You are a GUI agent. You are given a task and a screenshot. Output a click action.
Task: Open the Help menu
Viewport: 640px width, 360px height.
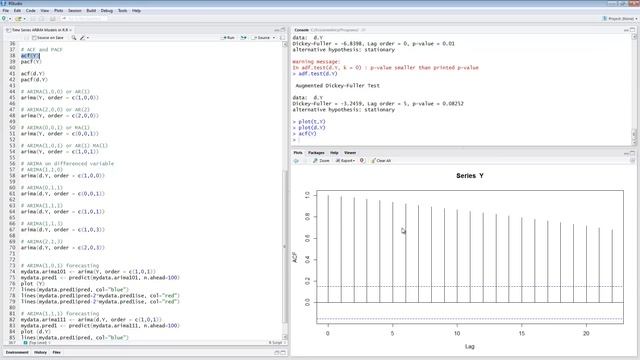pos(136,11)
